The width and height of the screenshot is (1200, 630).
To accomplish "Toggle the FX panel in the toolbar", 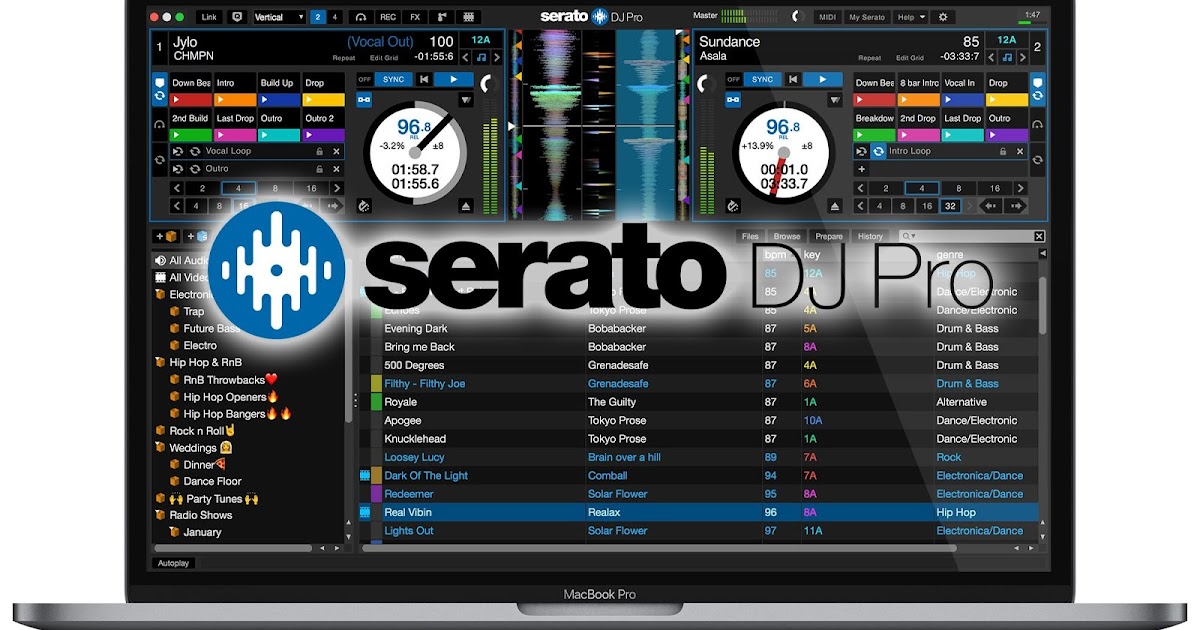I will tap(413, 16).
